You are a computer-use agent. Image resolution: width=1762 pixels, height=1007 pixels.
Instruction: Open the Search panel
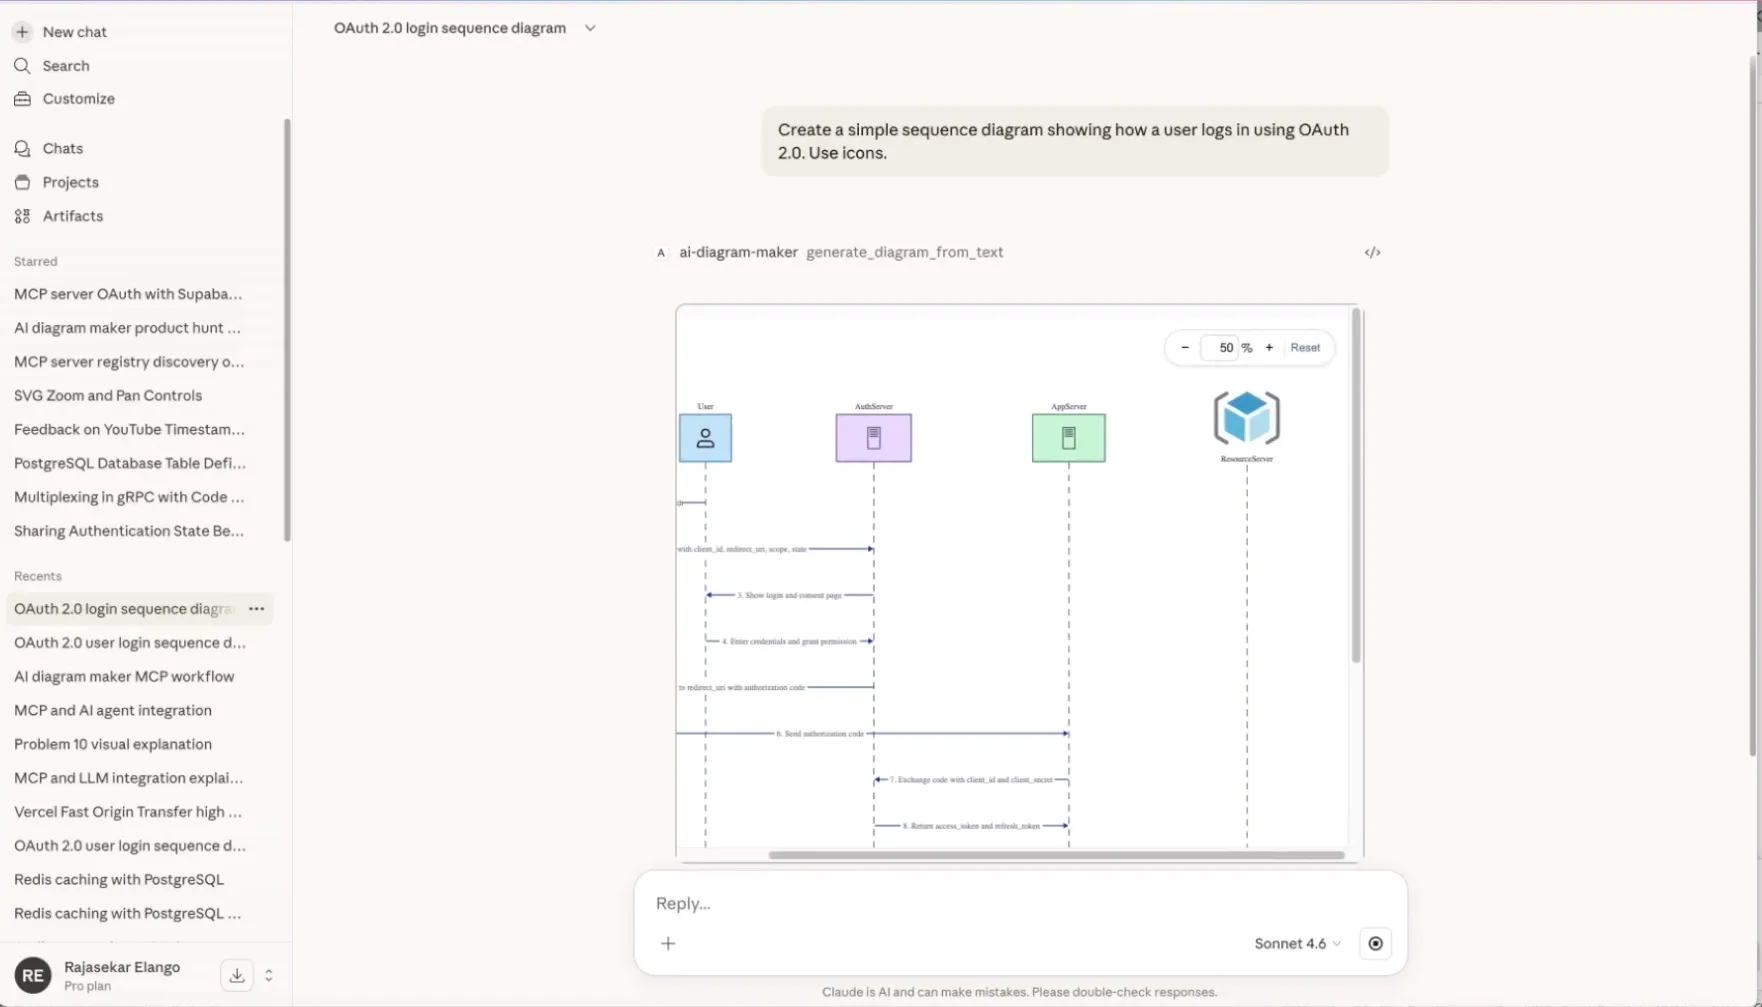tap(67, 65)
